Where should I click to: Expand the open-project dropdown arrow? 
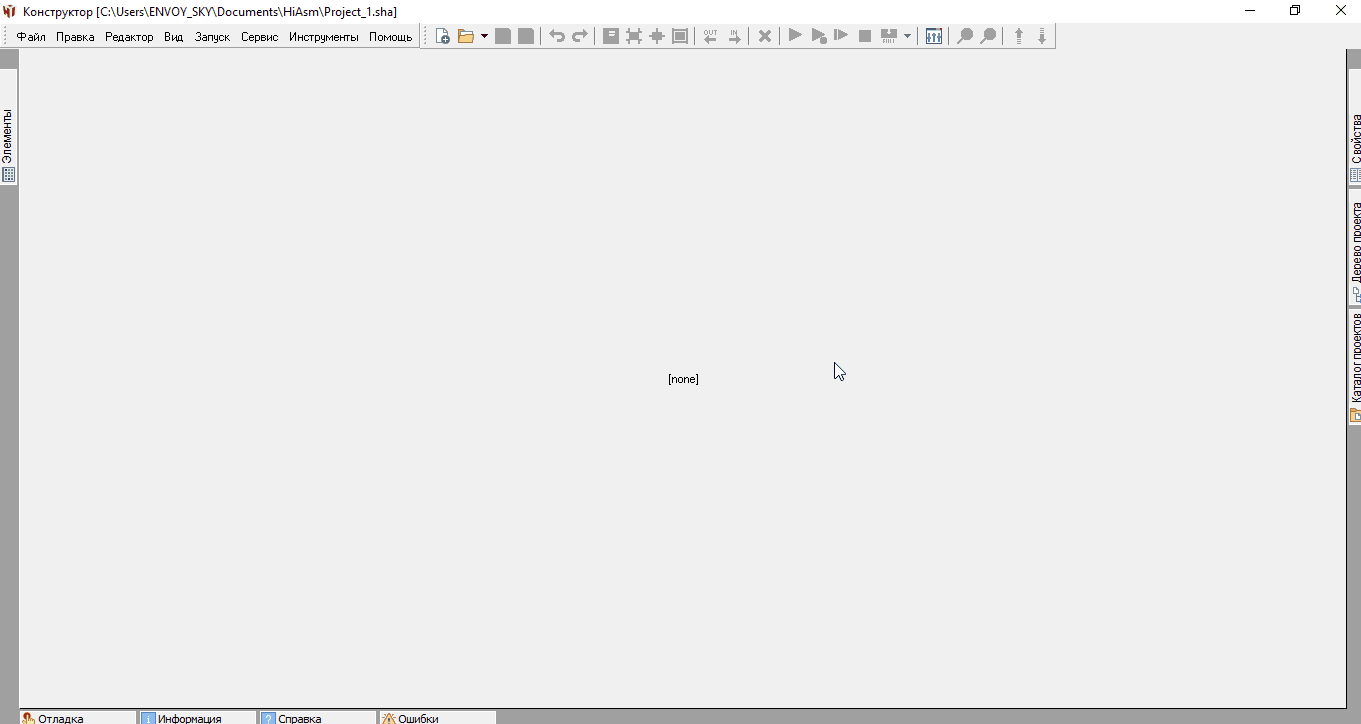[484, 36]
